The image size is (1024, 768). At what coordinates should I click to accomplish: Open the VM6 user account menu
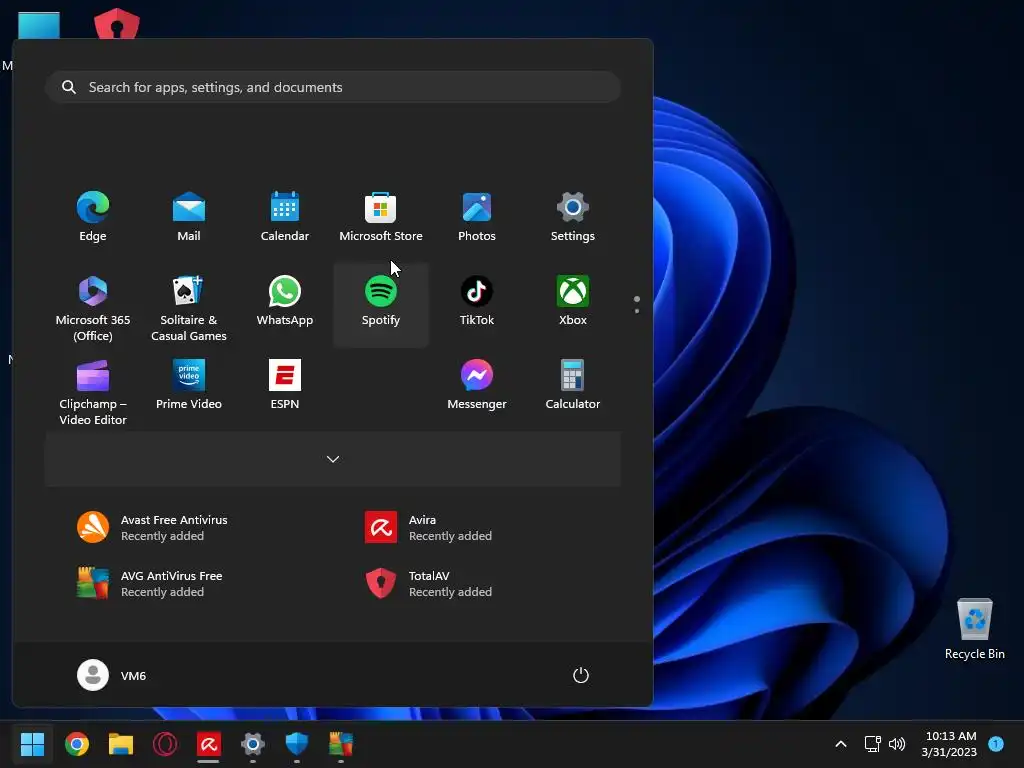(x=112, y=675)
